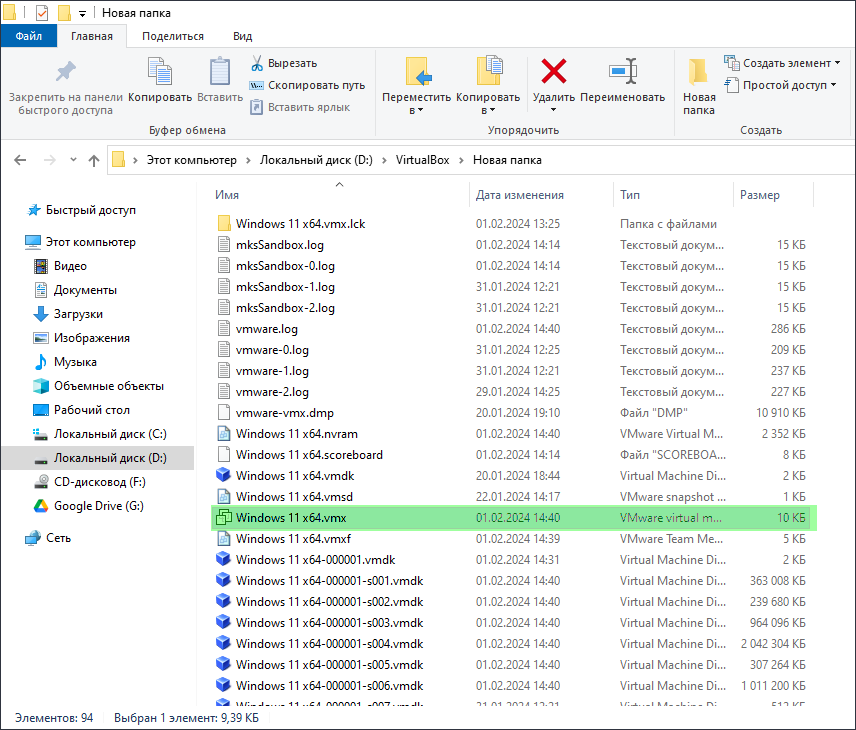The image size is (856, 730).
Task: Open the Customize Quick Access Toolbar dropdown
Action: [82, 14]
